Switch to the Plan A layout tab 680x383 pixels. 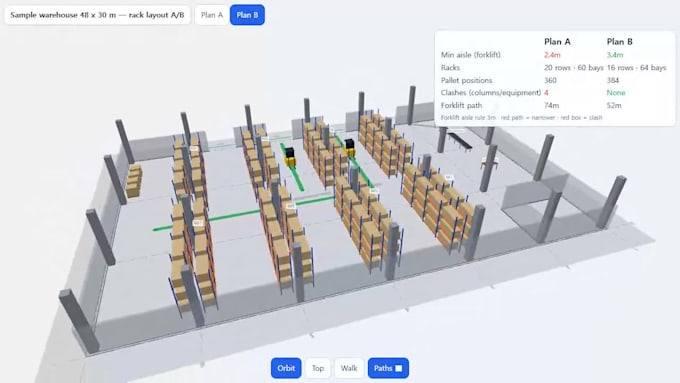tap(212, 15)
